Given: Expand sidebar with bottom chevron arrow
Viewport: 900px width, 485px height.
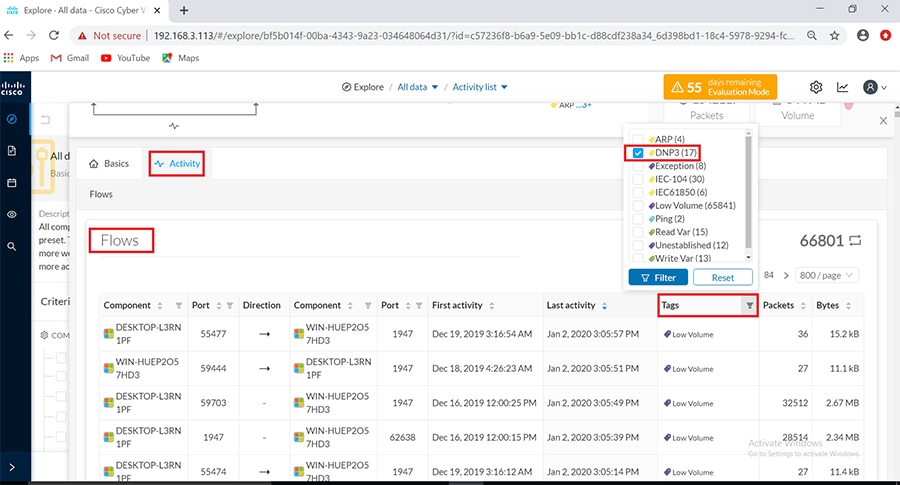Looking at the screenshot, I should point(12,467).
